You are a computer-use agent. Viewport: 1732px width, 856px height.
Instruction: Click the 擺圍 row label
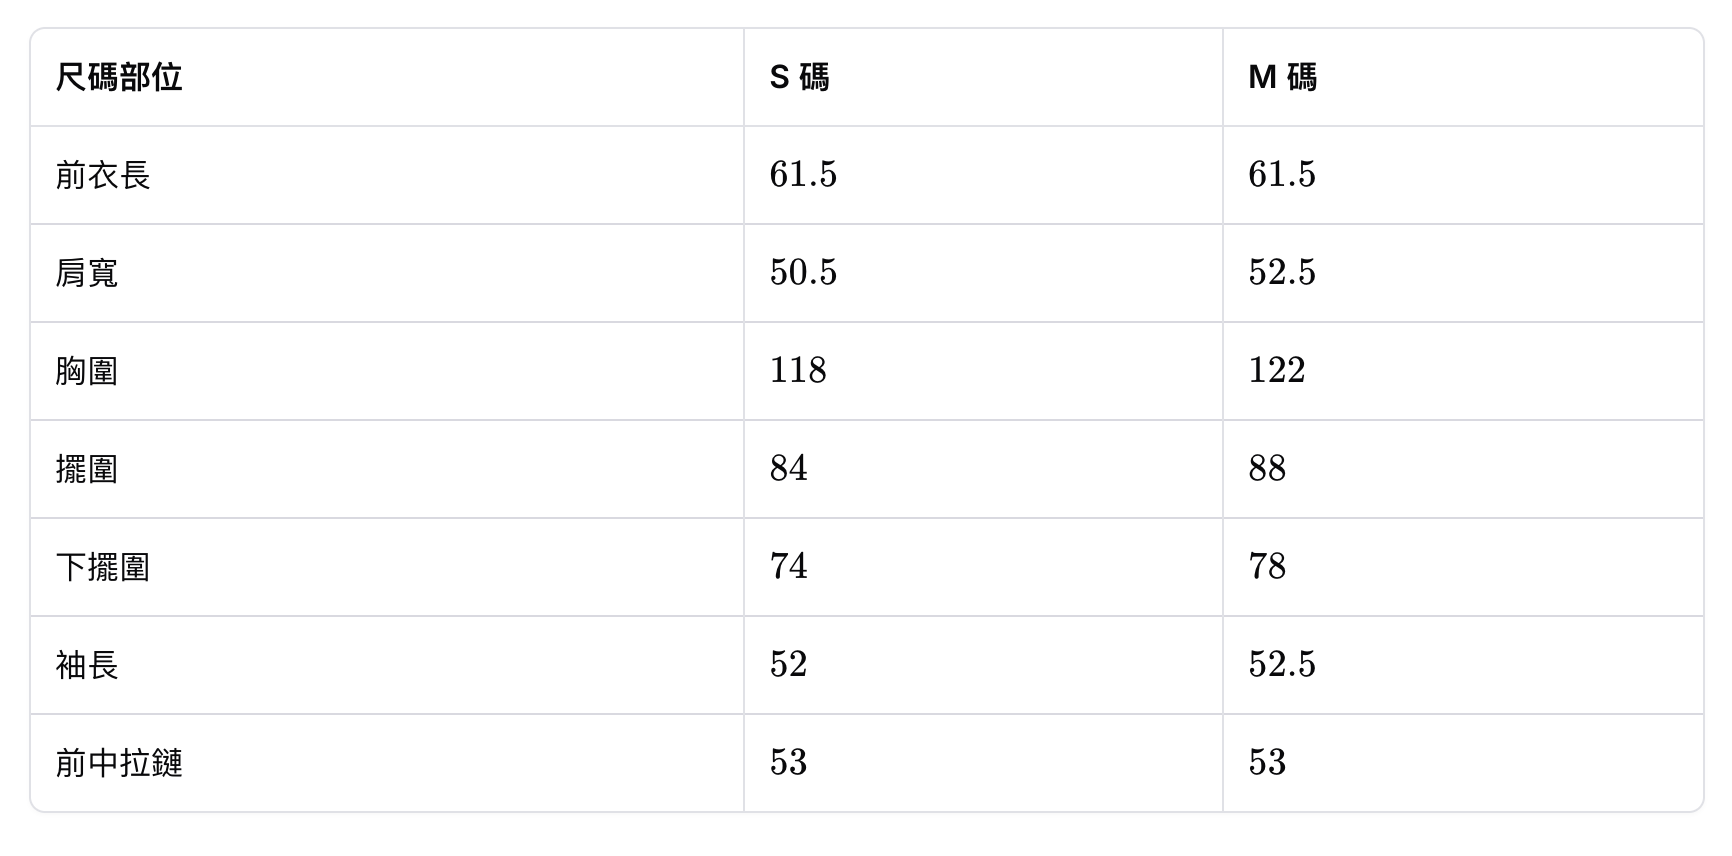click(x=87, y=469)
